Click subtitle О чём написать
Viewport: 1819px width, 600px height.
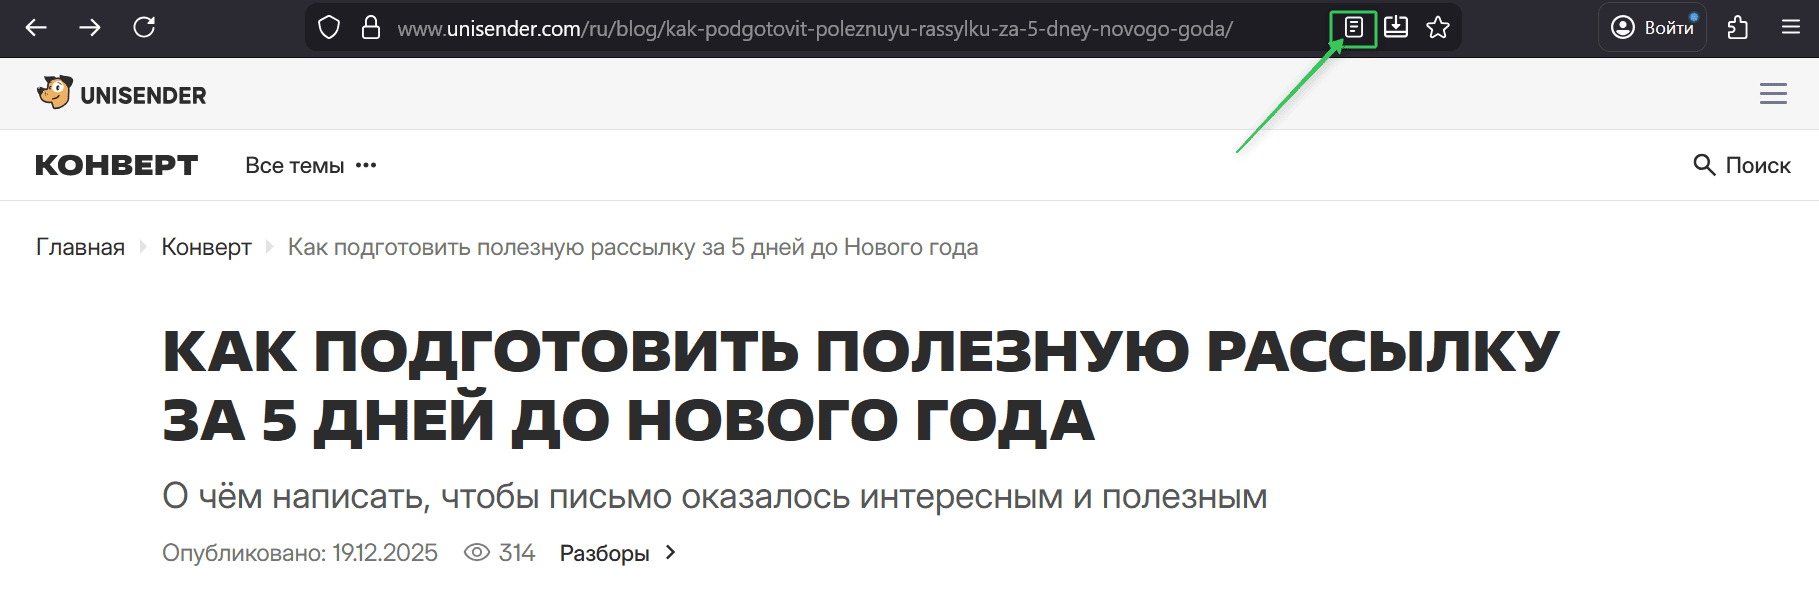715,496
